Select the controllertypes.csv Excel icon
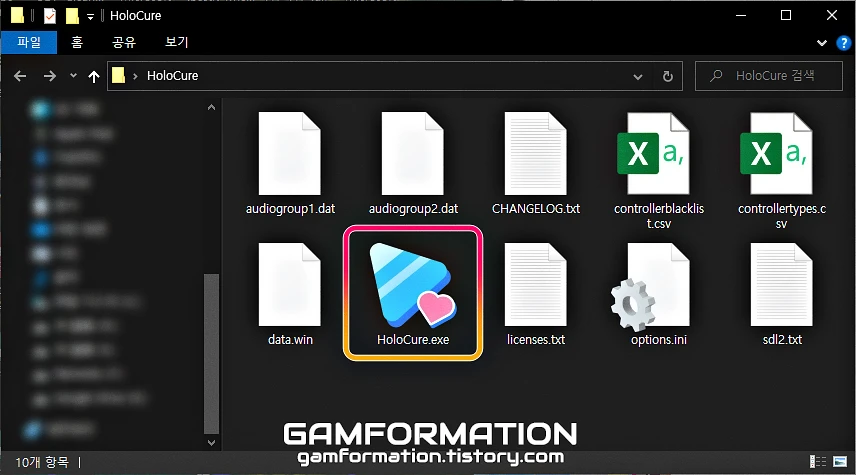The height and width of the screenshot is (475, 856). click(x=776, y=153)
